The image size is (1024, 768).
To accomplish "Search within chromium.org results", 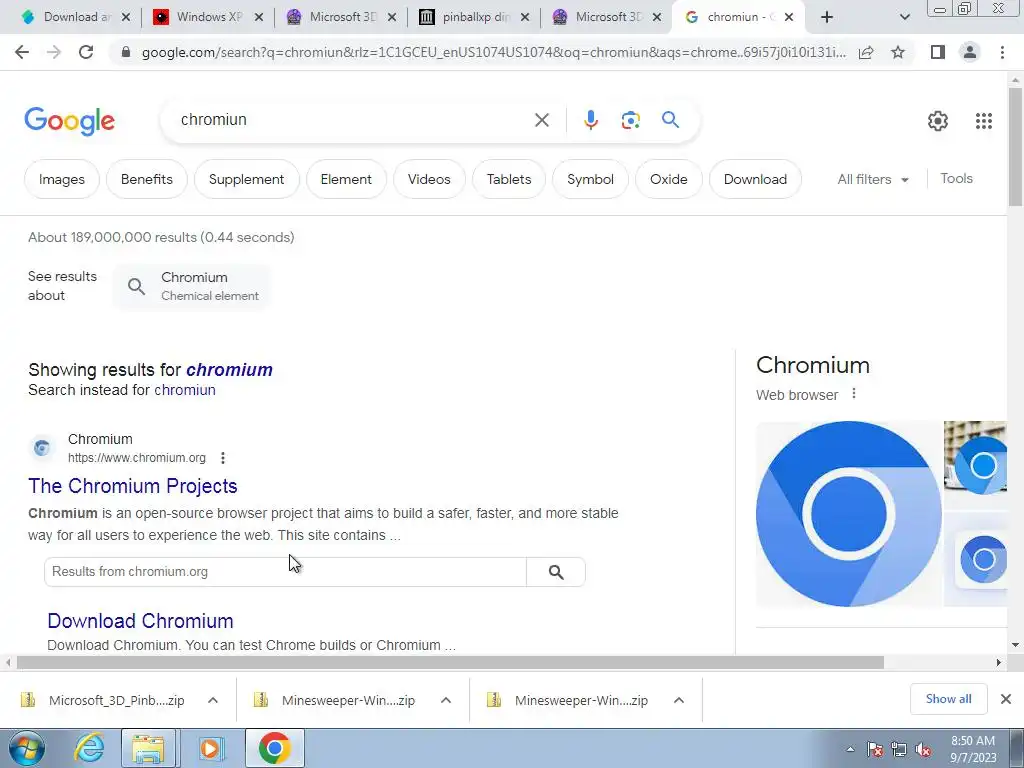I will [556, 572].
